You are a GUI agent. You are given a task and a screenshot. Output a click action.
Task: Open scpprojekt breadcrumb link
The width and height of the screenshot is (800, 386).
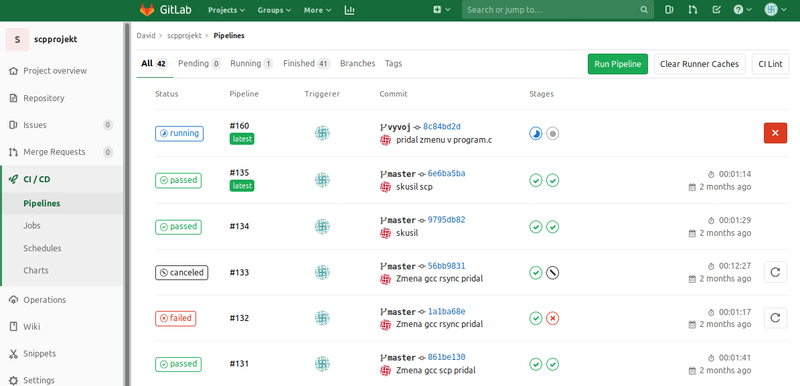(x=184, y=36)
